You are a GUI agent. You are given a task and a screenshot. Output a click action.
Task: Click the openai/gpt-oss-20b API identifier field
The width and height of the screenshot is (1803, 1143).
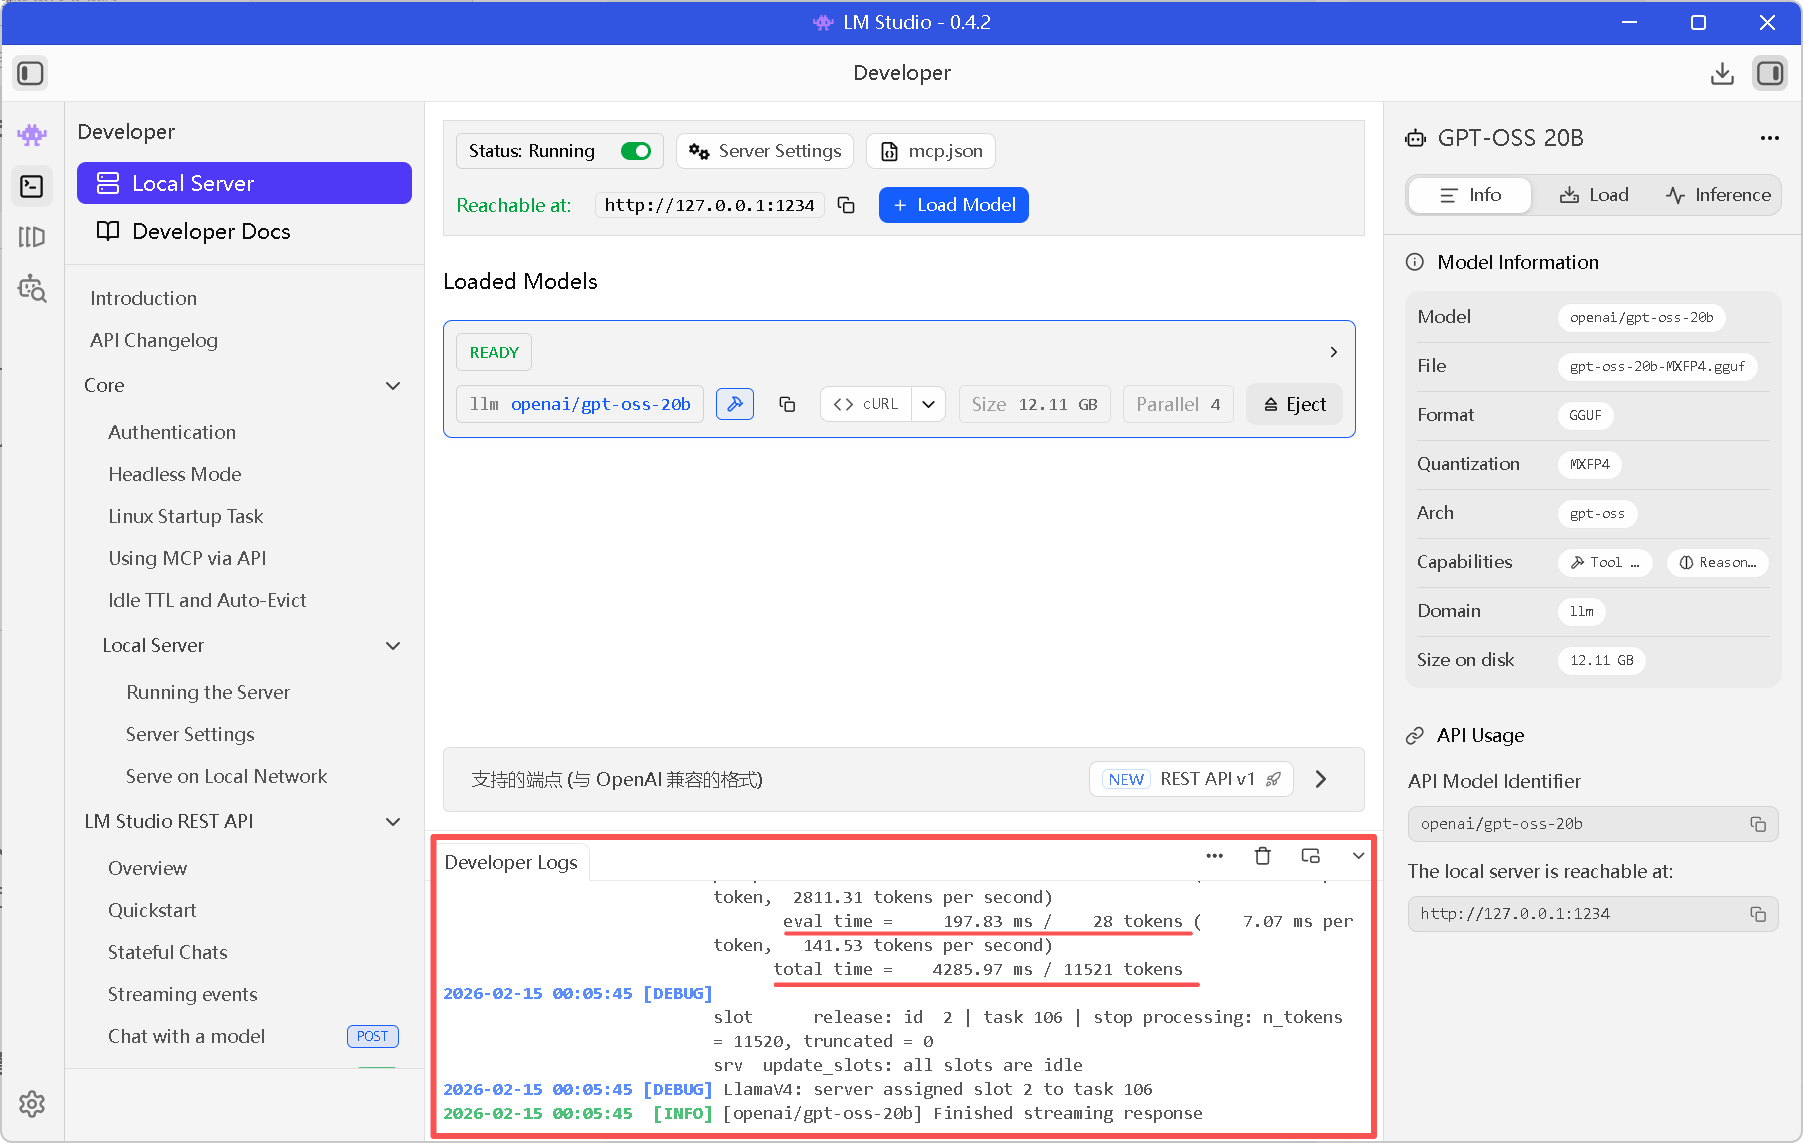tap(1593, 824)
